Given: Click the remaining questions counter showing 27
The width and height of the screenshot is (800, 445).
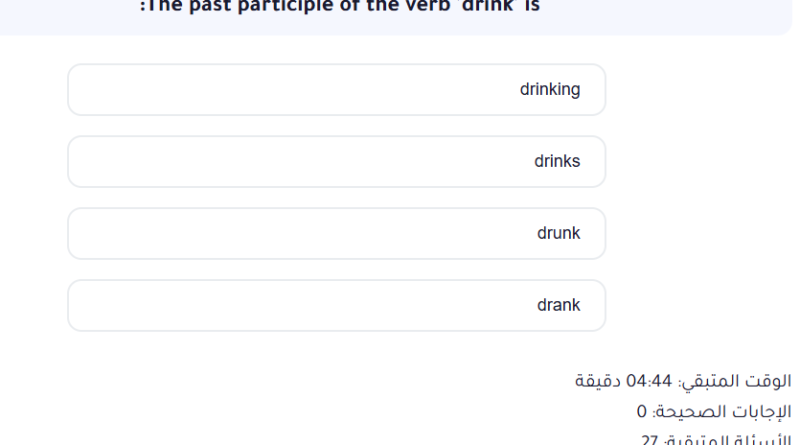Looking at the screenshot, I should pos(714,437).
